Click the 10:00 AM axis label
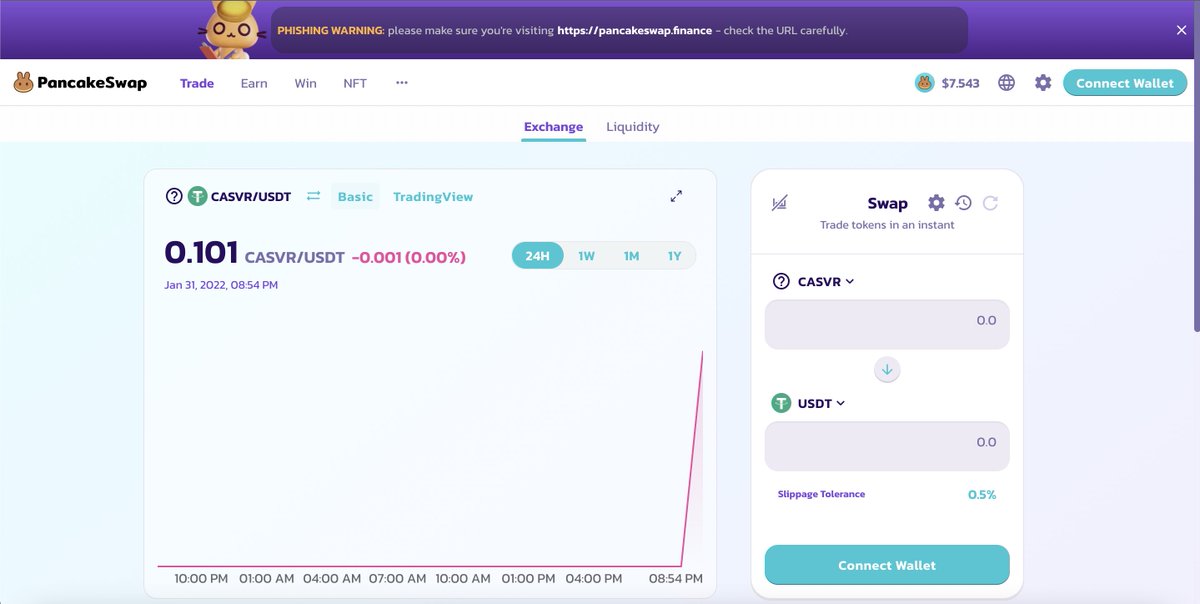The width and height of the screenshot is (1200, 604). click(x=462, y=578)
